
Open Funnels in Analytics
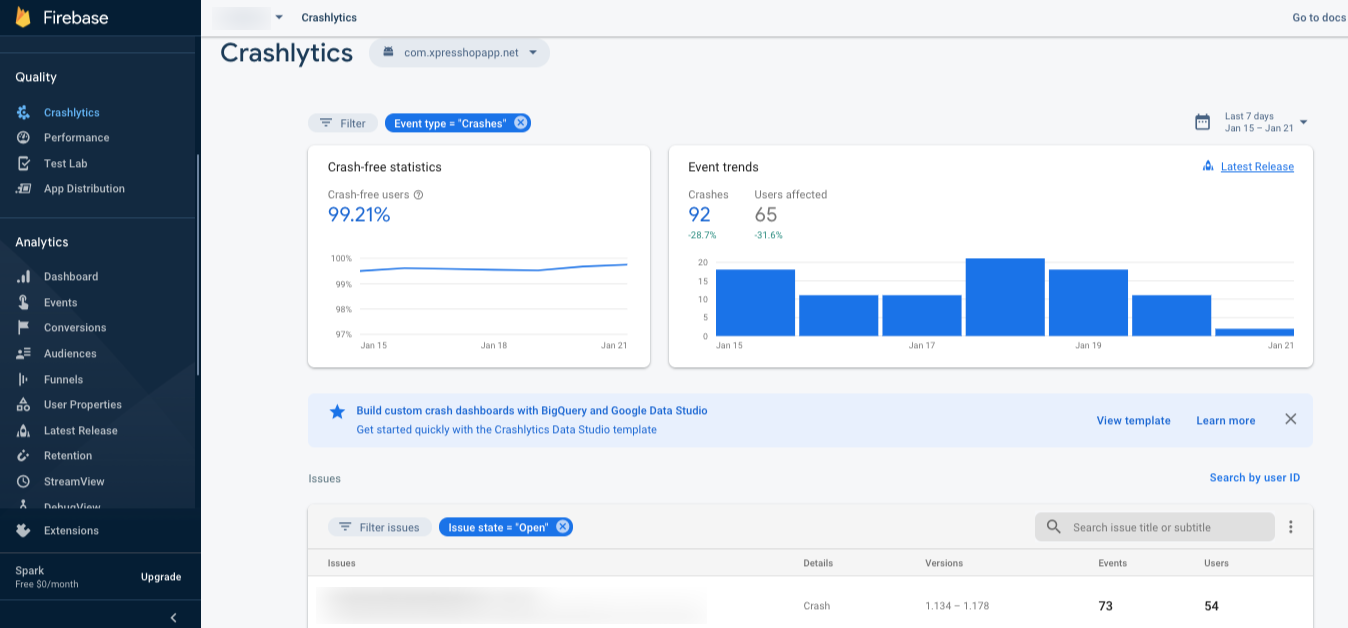pos(63,380)
